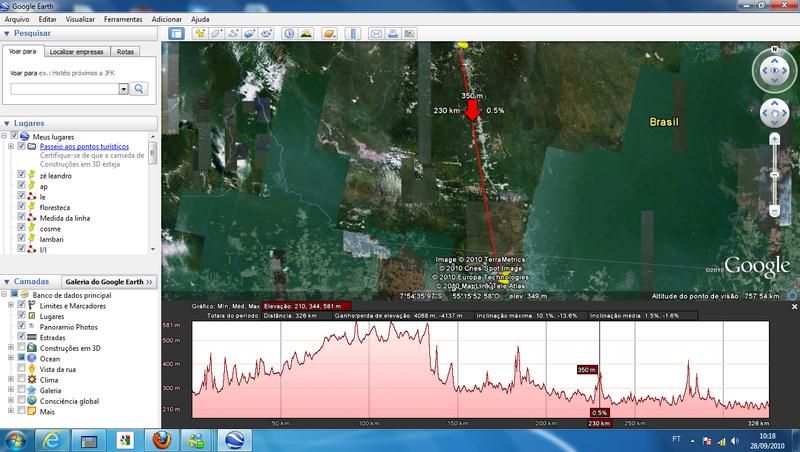Open the Ruler tool
The image size is (800, 452).
click(x=353, y=34)
